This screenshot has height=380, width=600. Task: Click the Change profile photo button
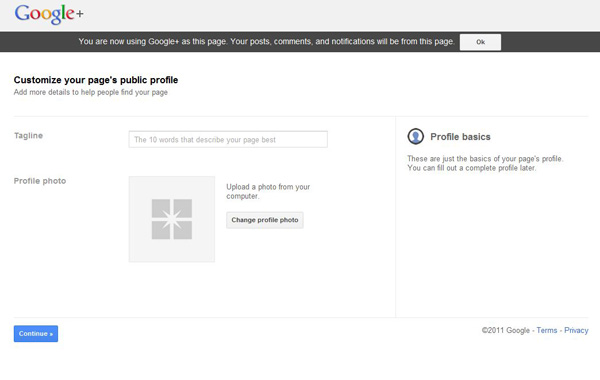[x=265, y=220]
